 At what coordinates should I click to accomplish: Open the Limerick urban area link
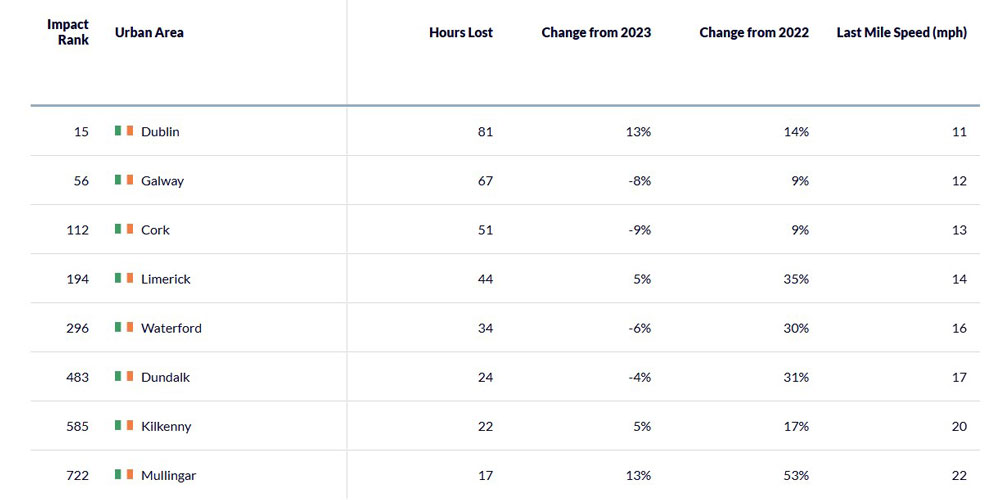pyautogui.click(x=165, y=278)
